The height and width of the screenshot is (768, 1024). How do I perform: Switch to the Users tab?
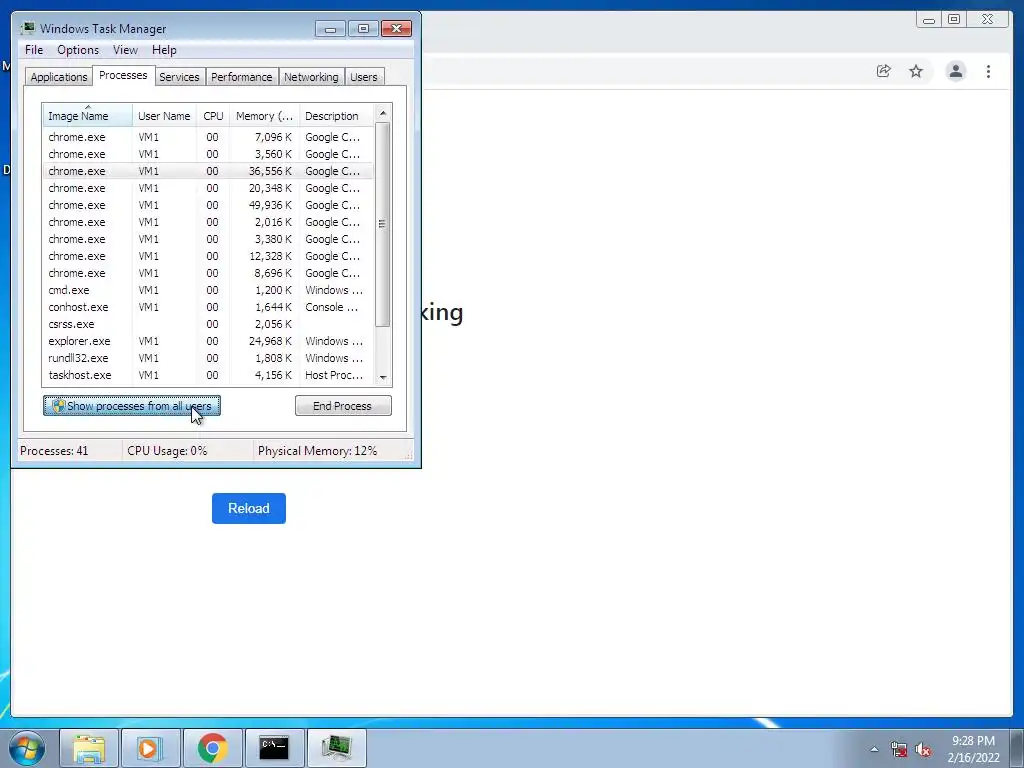click(x=364, y=77)
